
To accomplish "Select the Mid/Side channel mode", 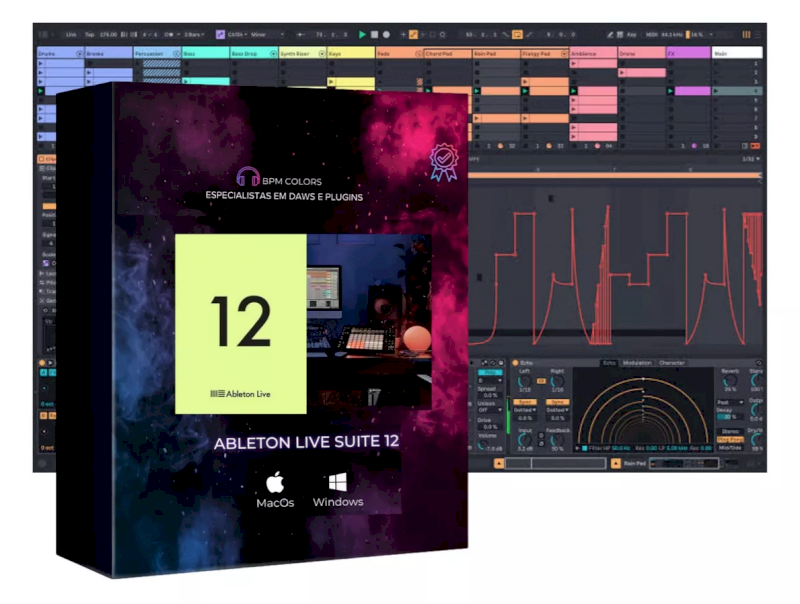I will pyautogui.click(x=730, y=447).
